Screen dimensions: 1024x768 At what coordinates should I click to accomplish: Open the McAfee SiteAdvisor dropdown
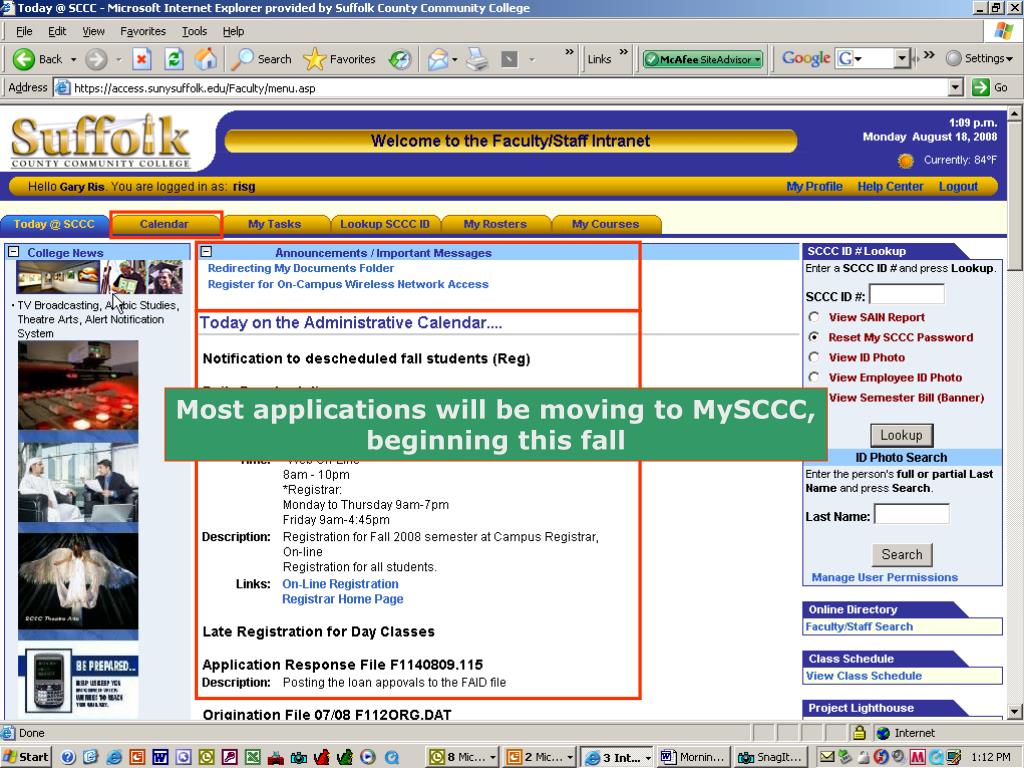click(x=758, y=59)
